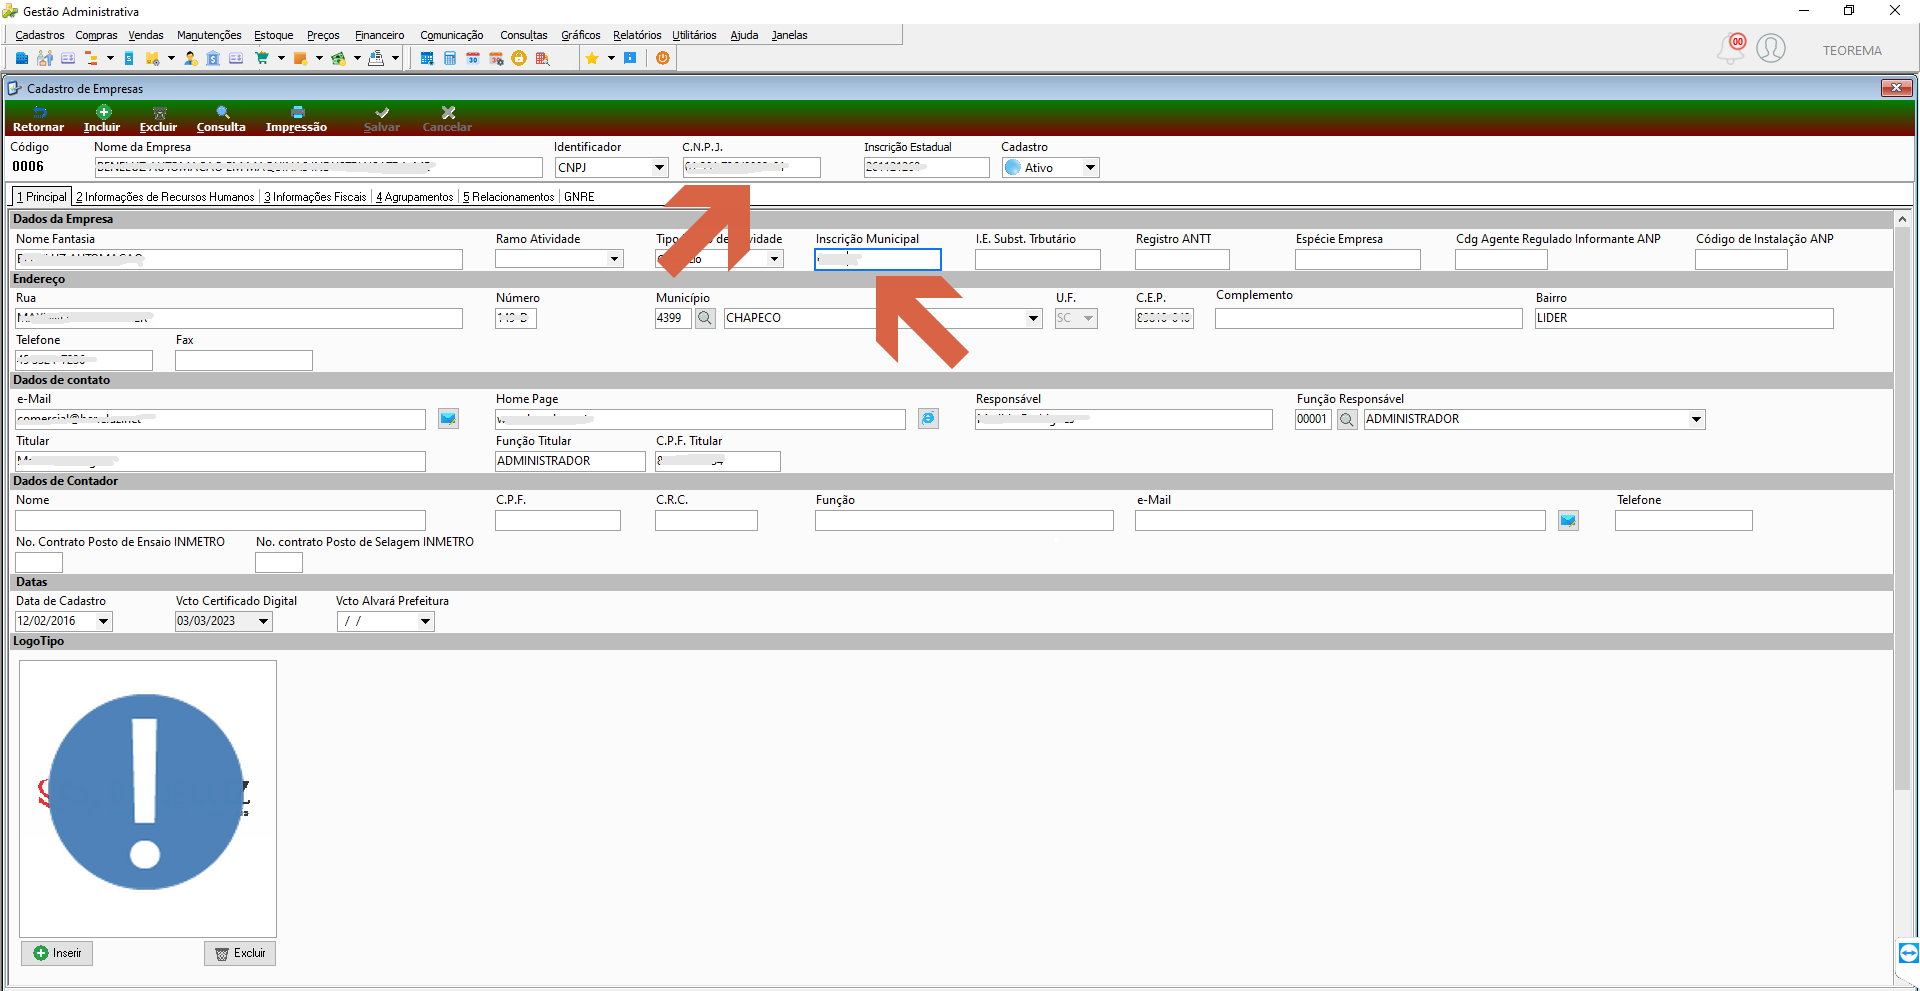The width and height of the screenshot is (1920, 991).
Task: Click the Fax input field
Action: 244,360
